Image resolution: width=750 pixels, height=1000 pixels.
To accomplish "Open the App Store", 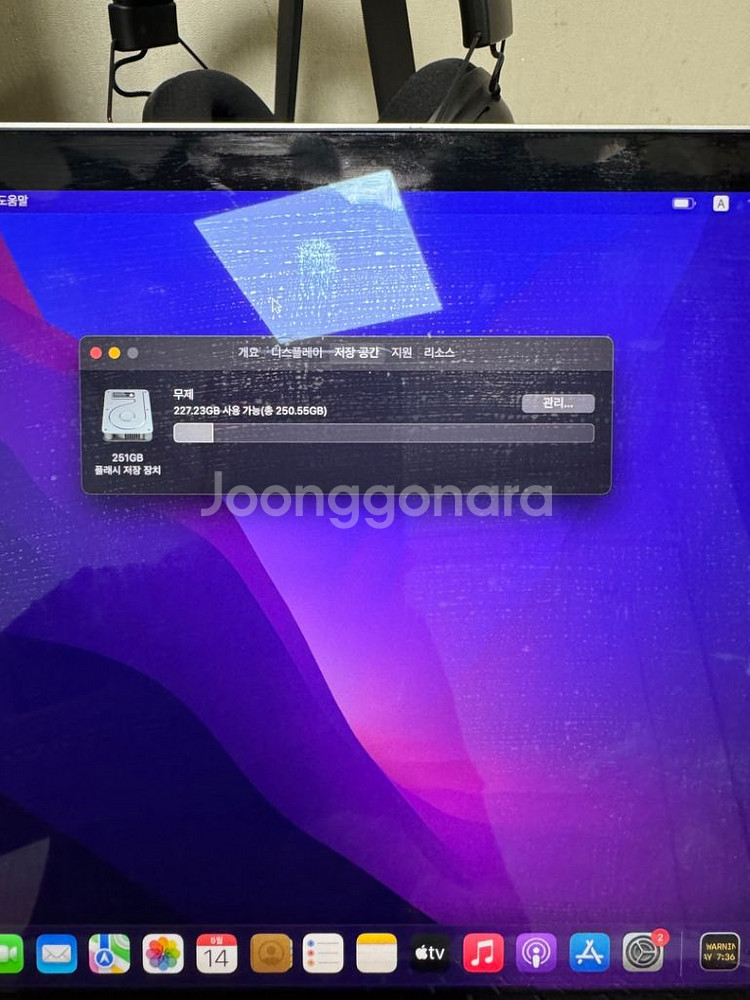I will (589, 954).
